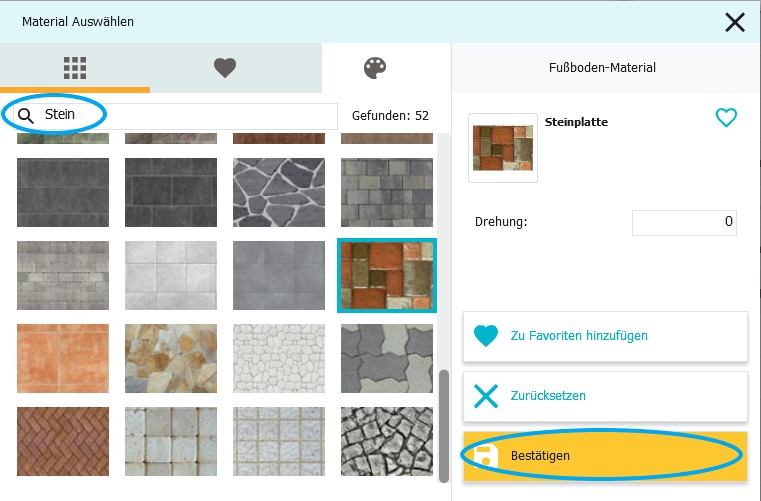761x501 pixels.
Task: Click the magnifier search icon
Action: [25, 116]
